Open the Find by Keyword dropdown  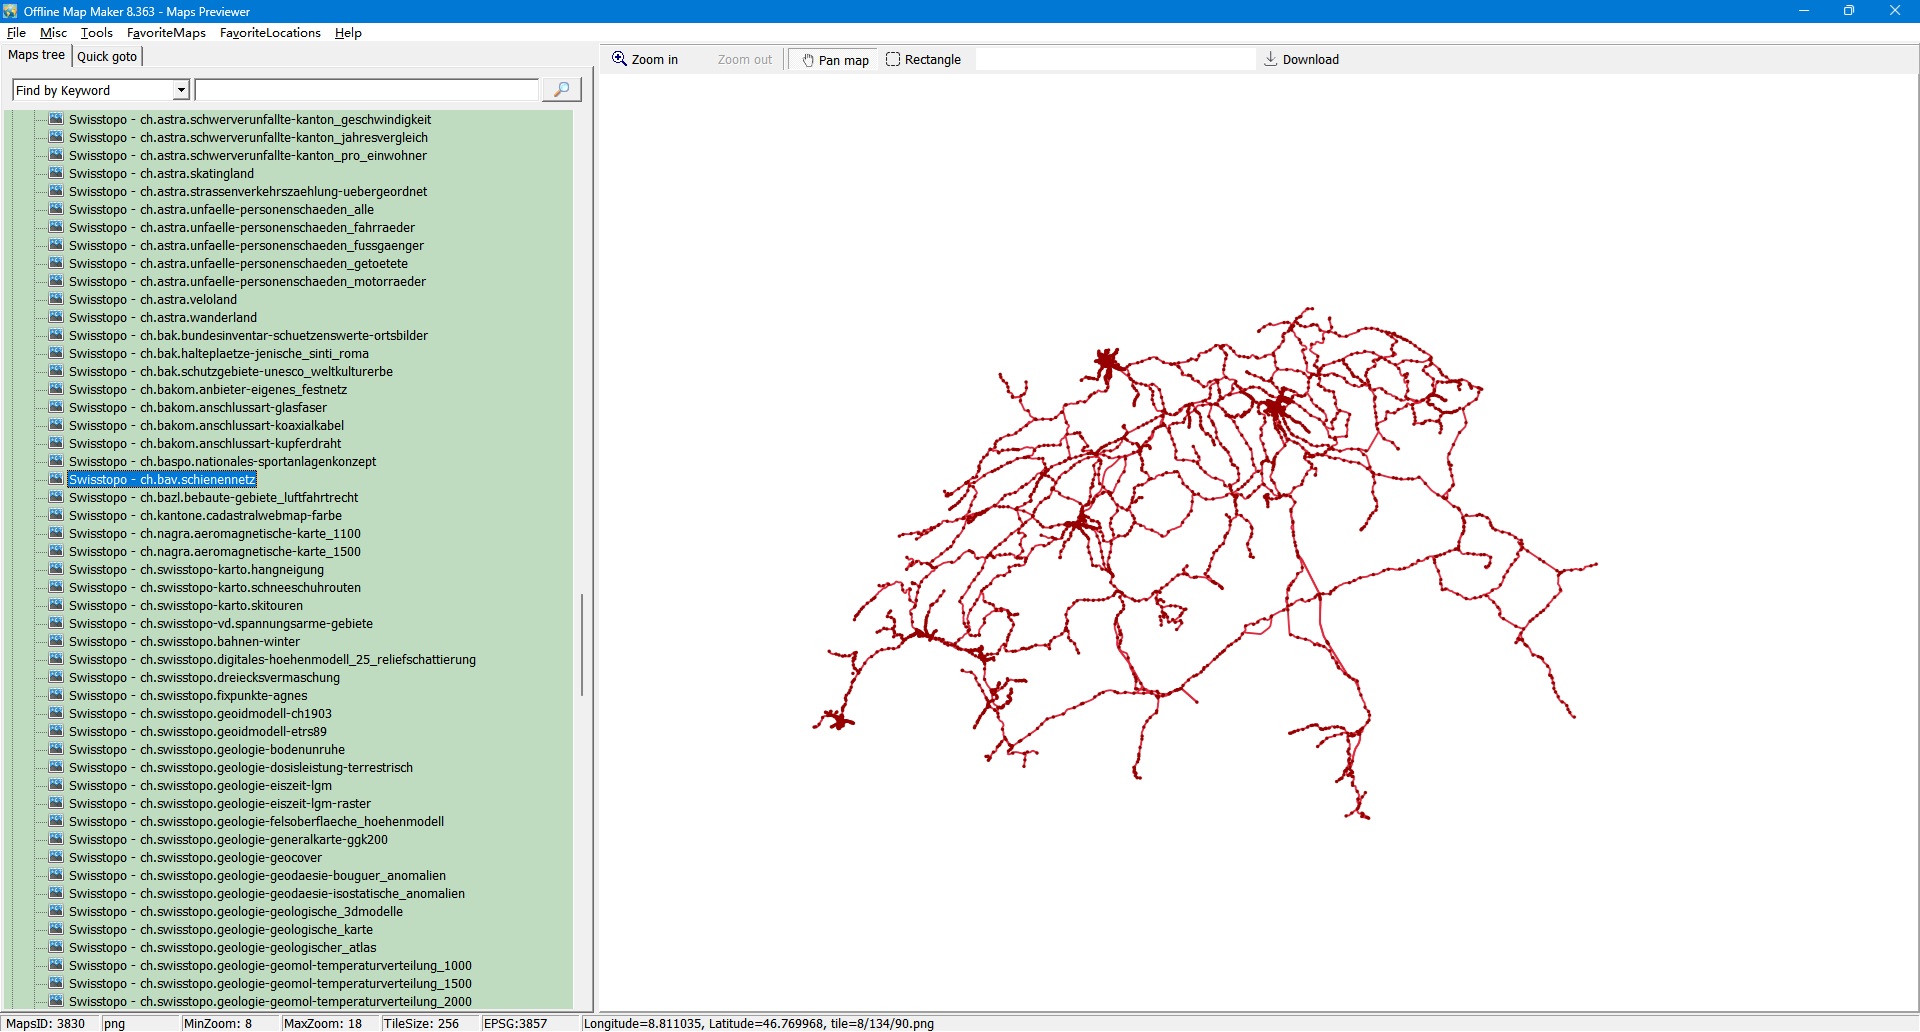[181, 90]
